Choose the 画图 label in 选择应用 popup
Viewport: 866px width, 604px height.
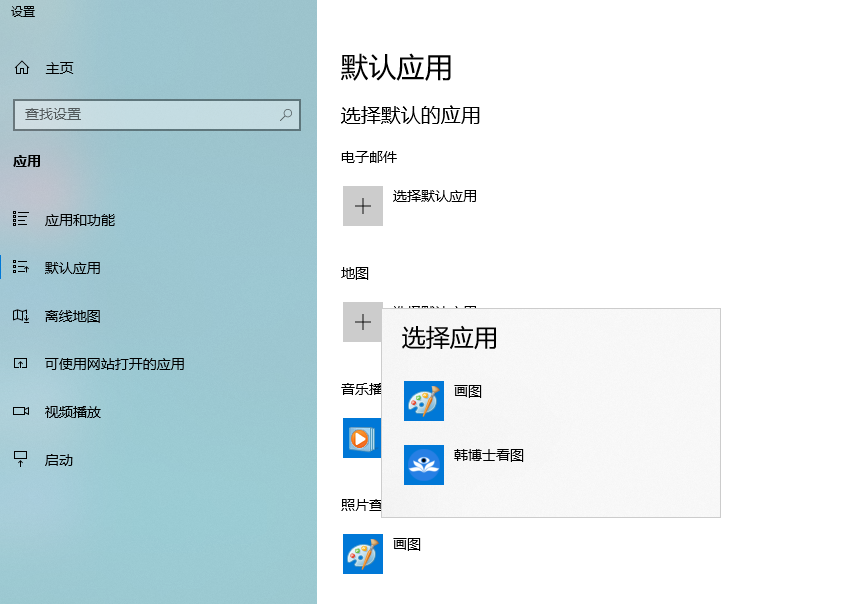pos(468,392)
